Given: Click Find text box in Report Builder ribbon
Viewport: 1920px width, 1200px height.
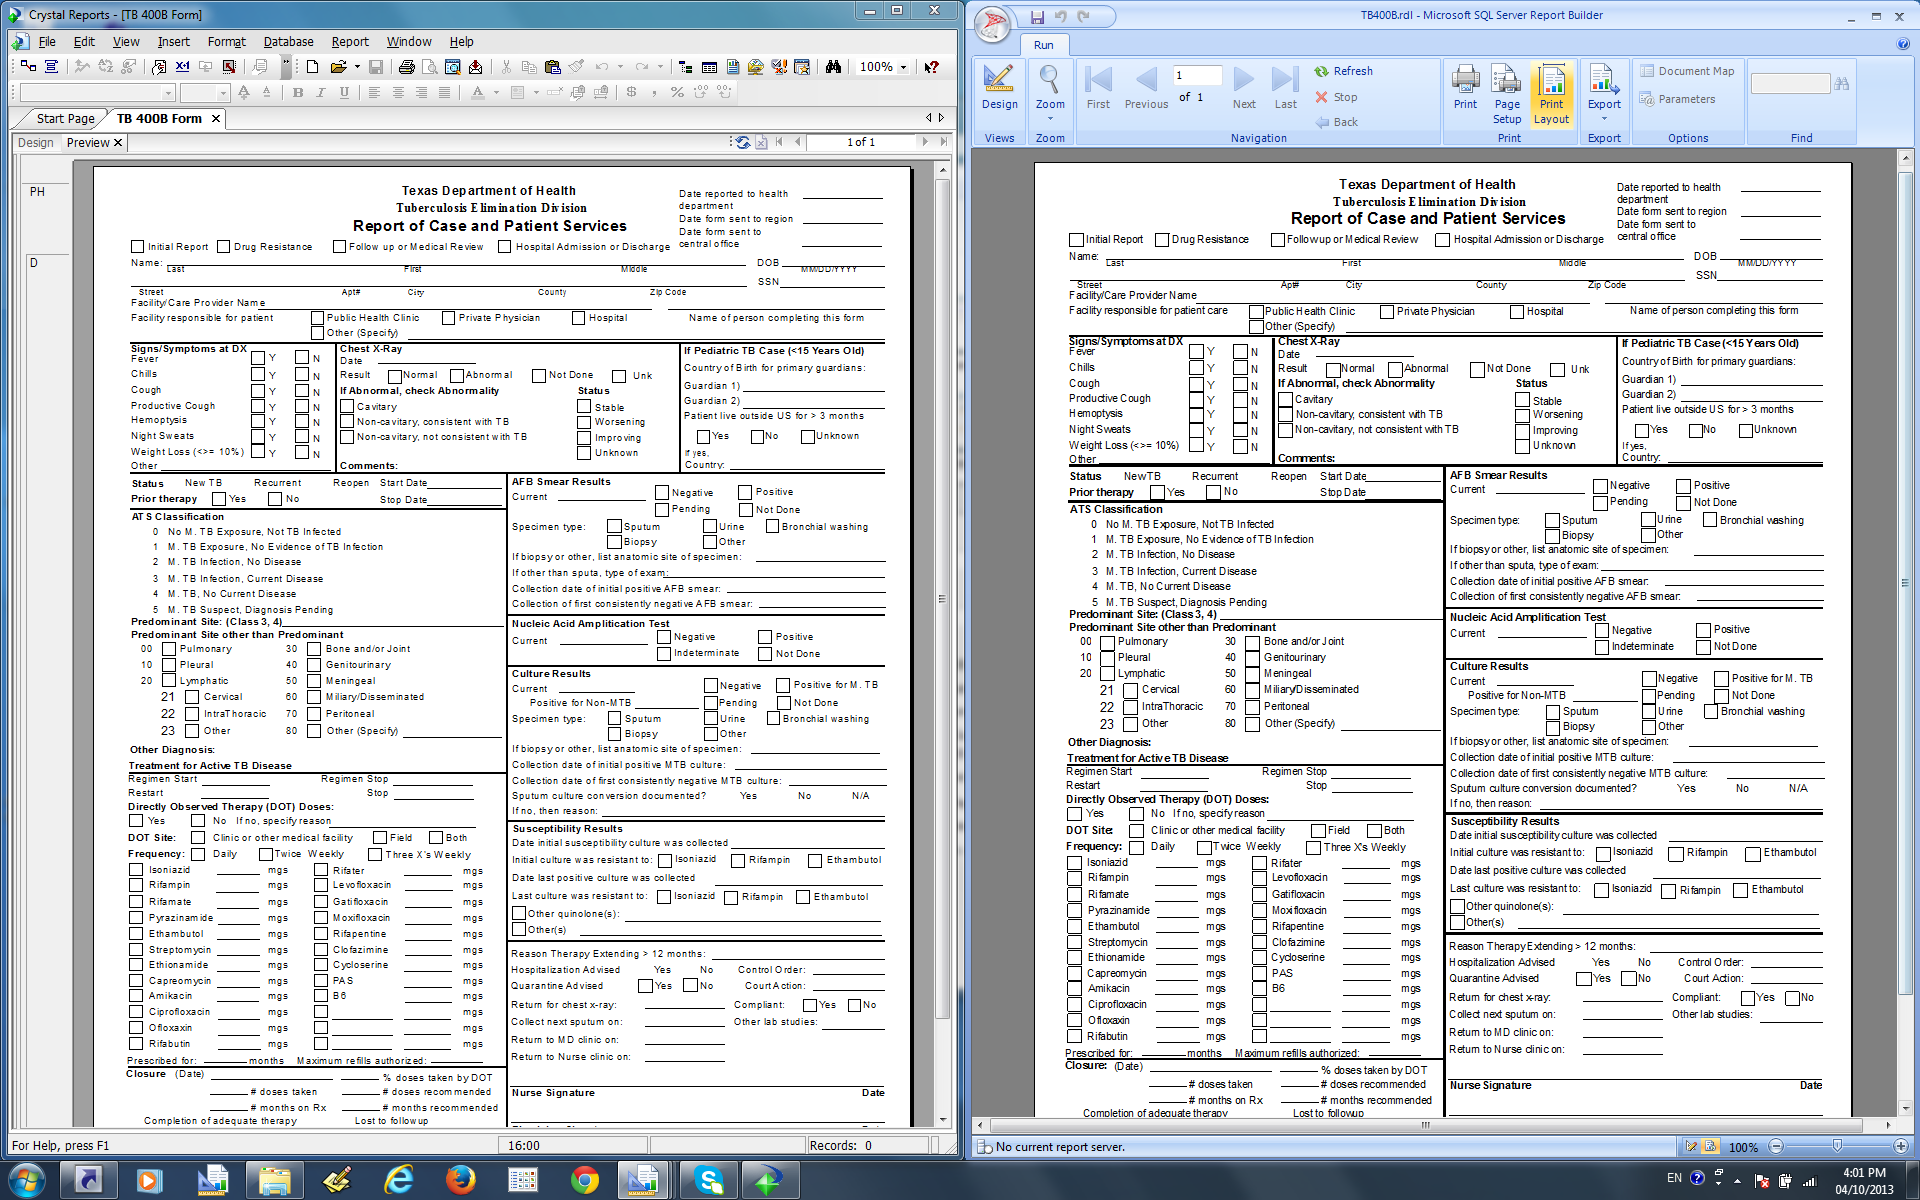Looking at the screenshot, I should (x=1790, y=84).
